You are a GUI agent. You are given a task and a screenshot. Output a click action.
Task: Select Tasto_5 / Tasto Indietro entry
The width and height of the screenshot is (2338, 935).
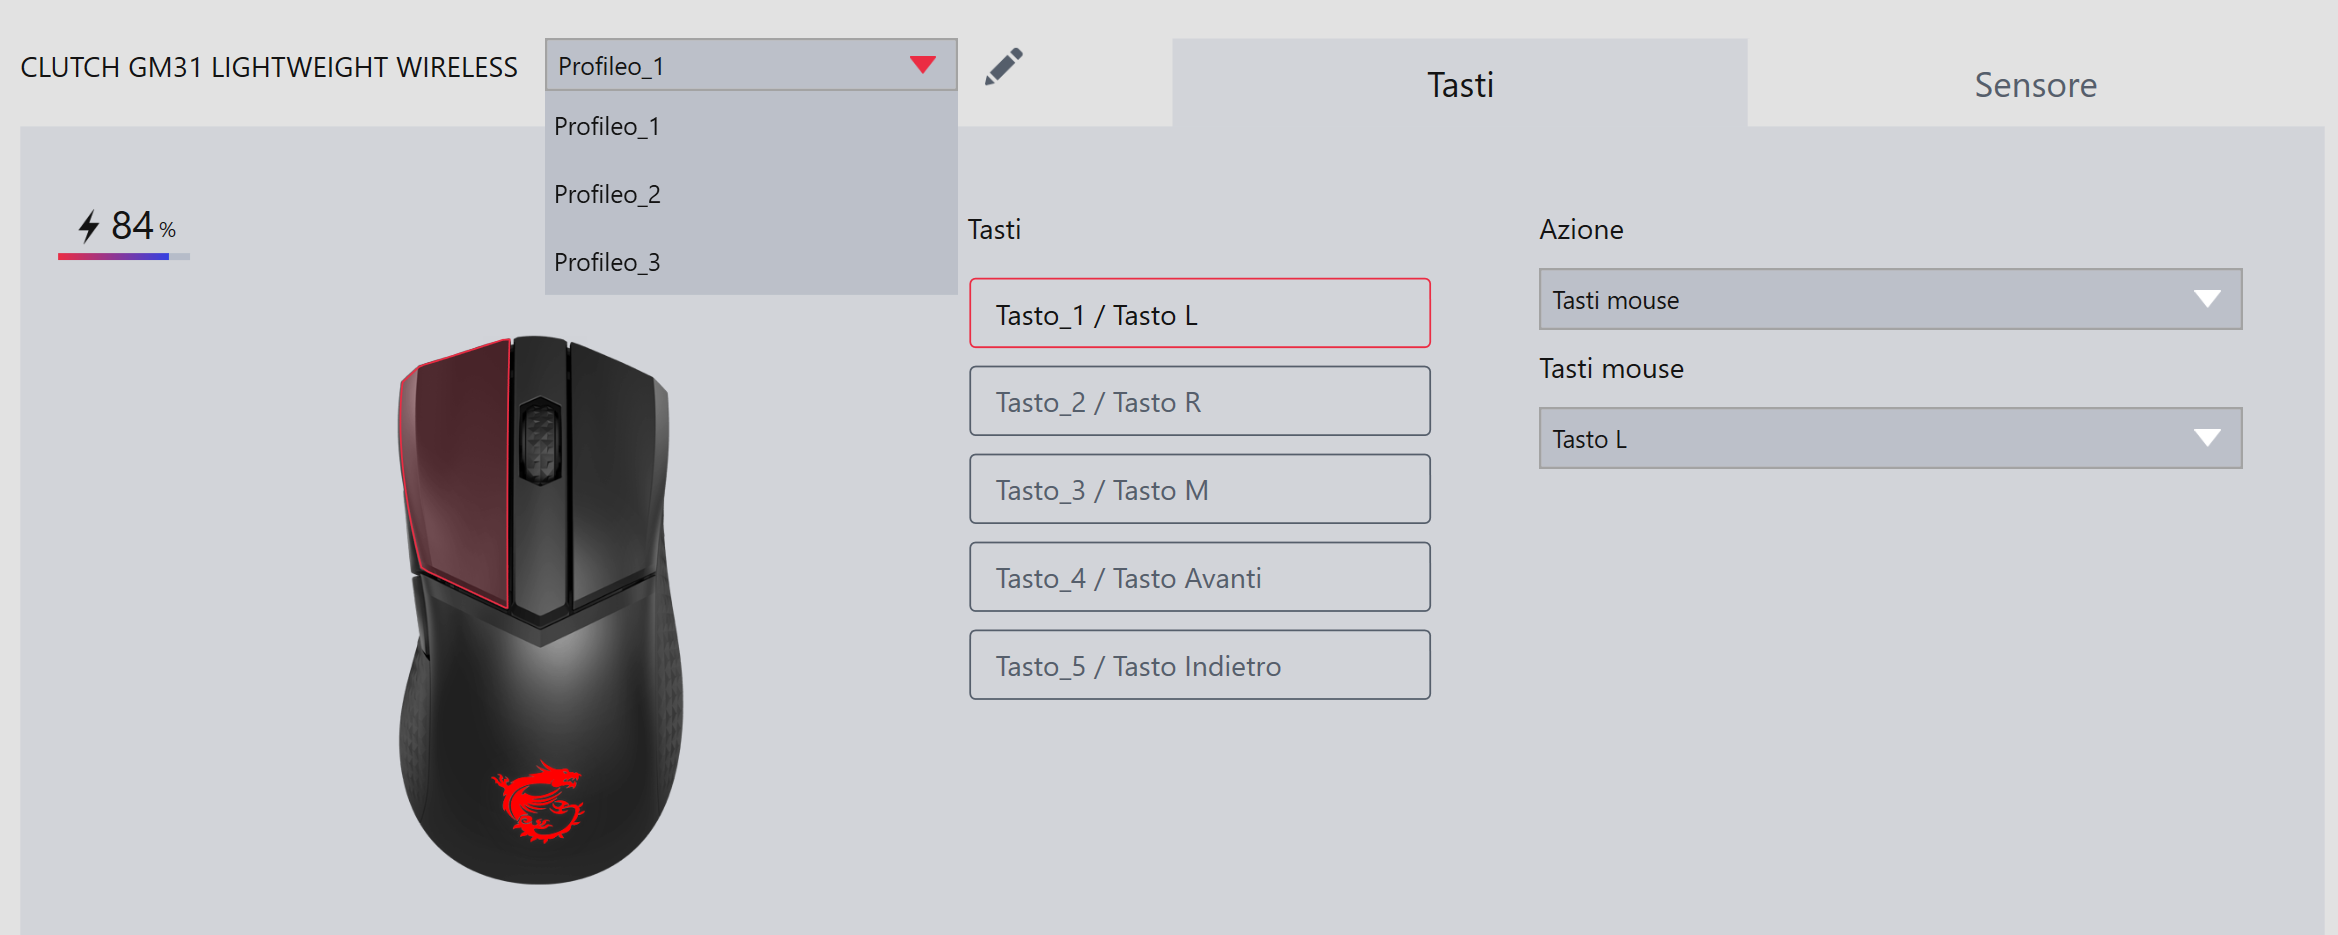click(x=1199, y=665)
